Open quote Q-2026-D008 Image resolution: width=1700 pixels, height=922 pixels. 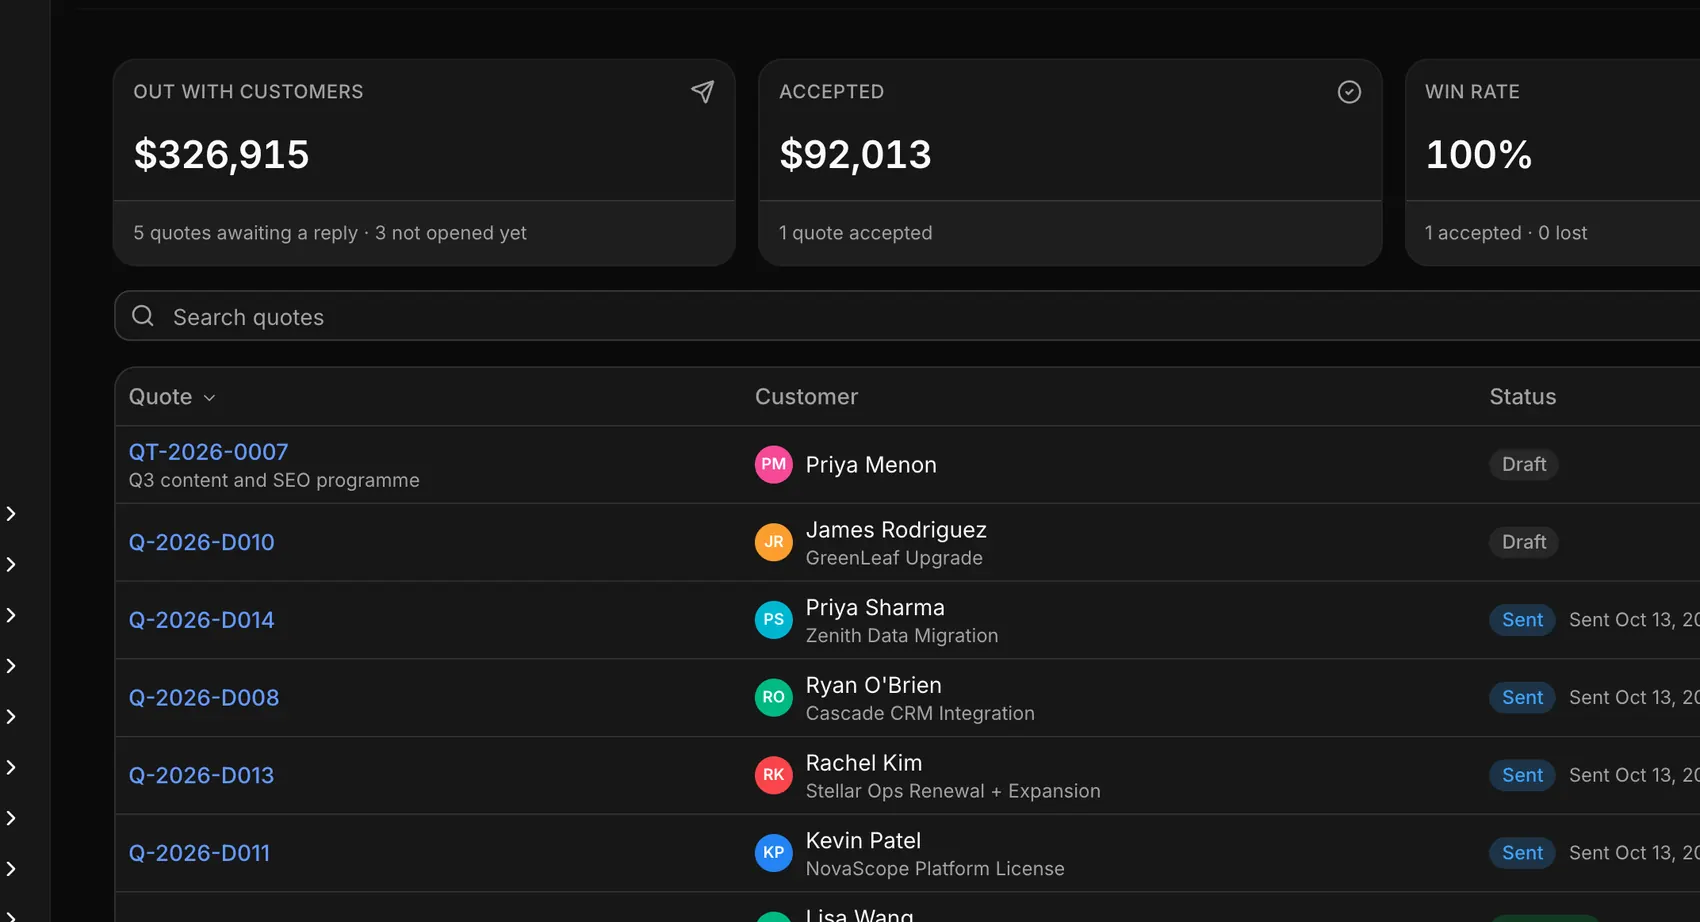204,698
